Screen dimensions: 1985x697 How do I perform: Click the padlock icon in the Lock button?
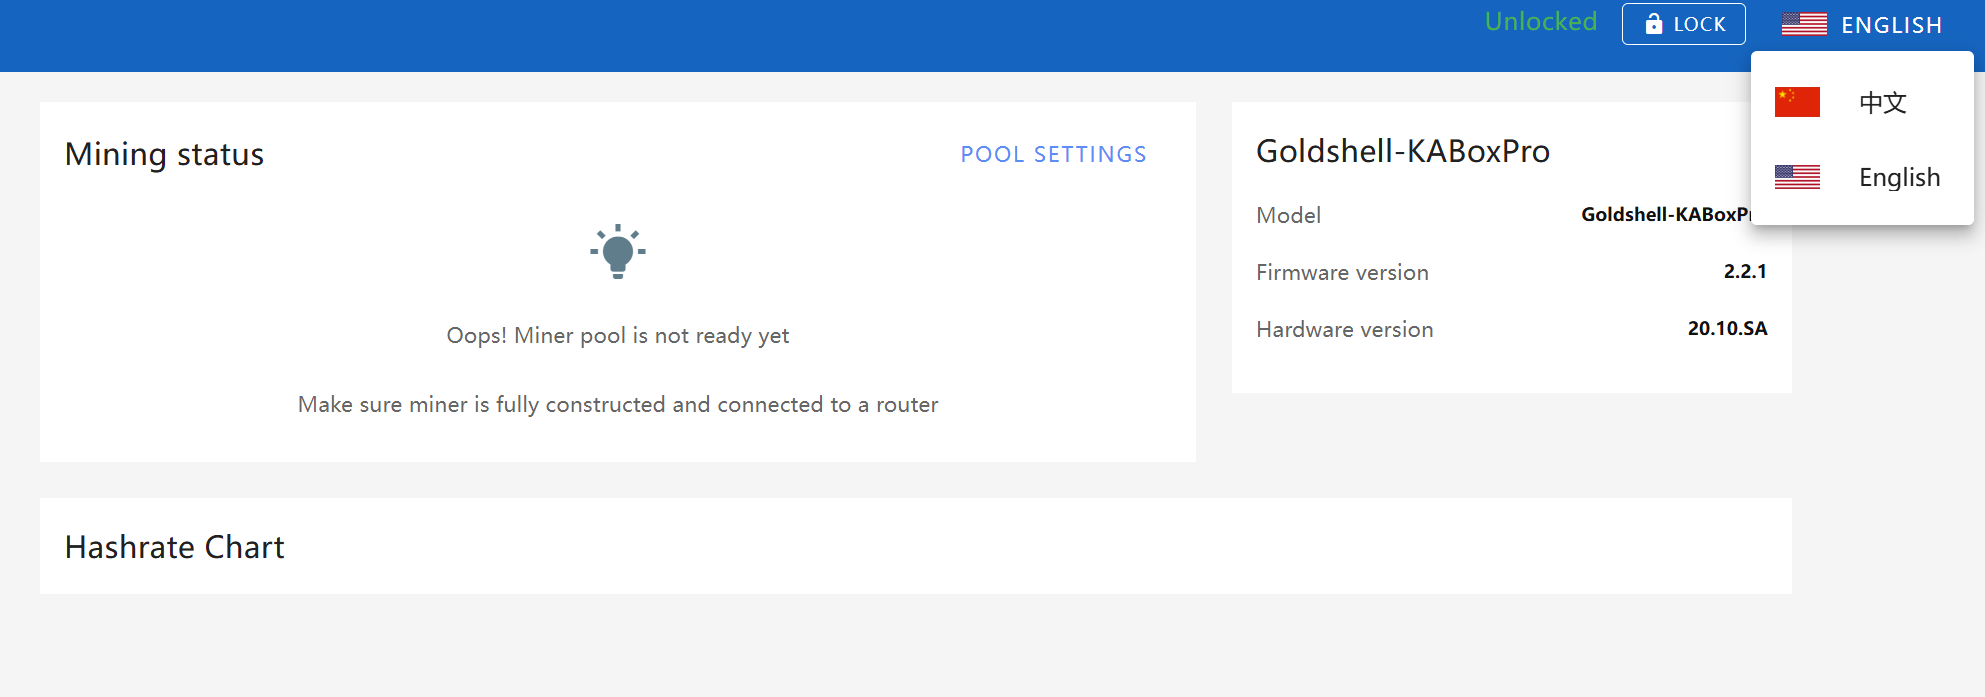point(1654,23)
